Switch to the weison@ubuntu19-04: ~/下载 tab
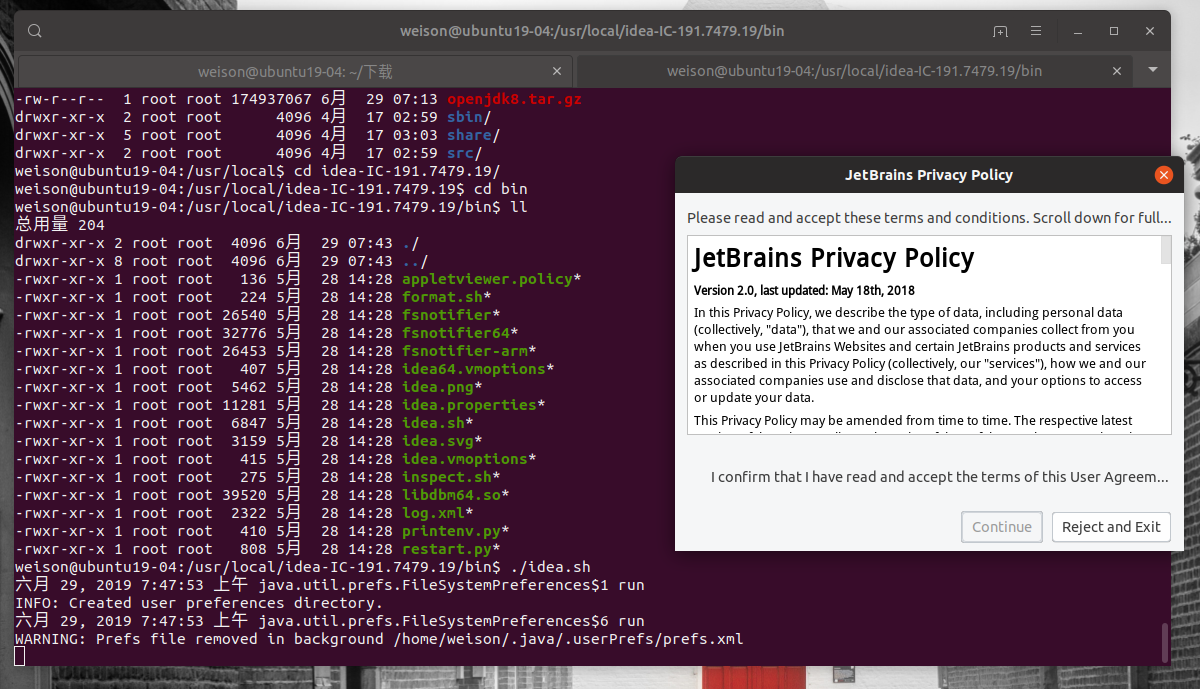Screen dimensions: 1200x689 pos(295,71)
